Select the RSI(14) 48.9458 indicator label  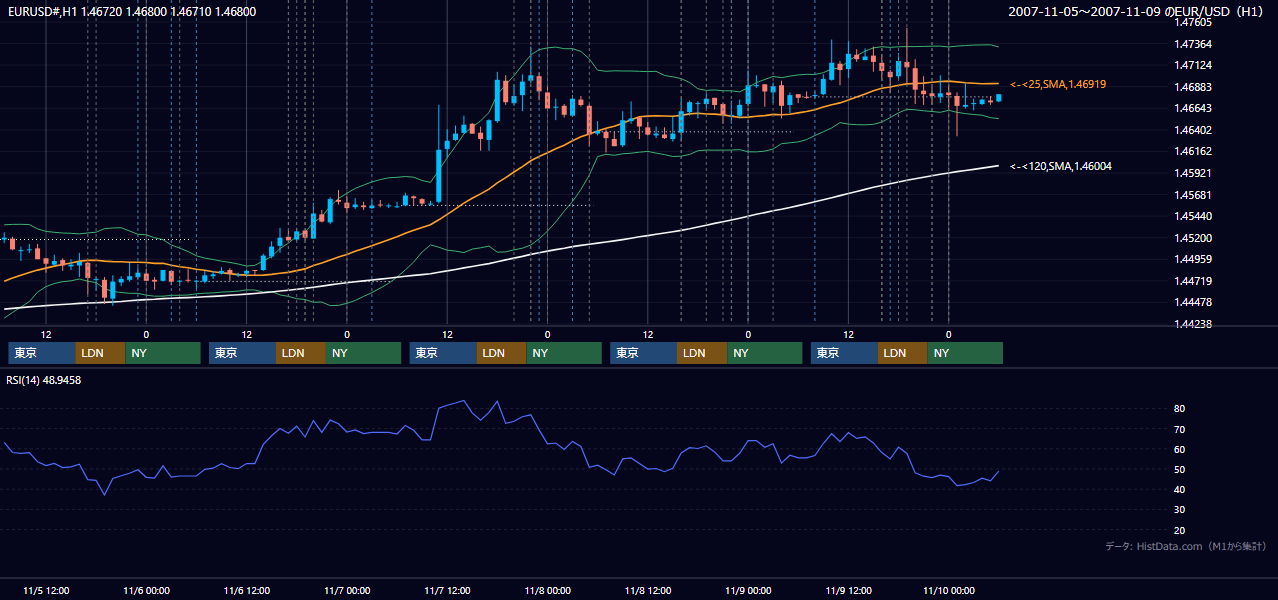click(44, 380)
